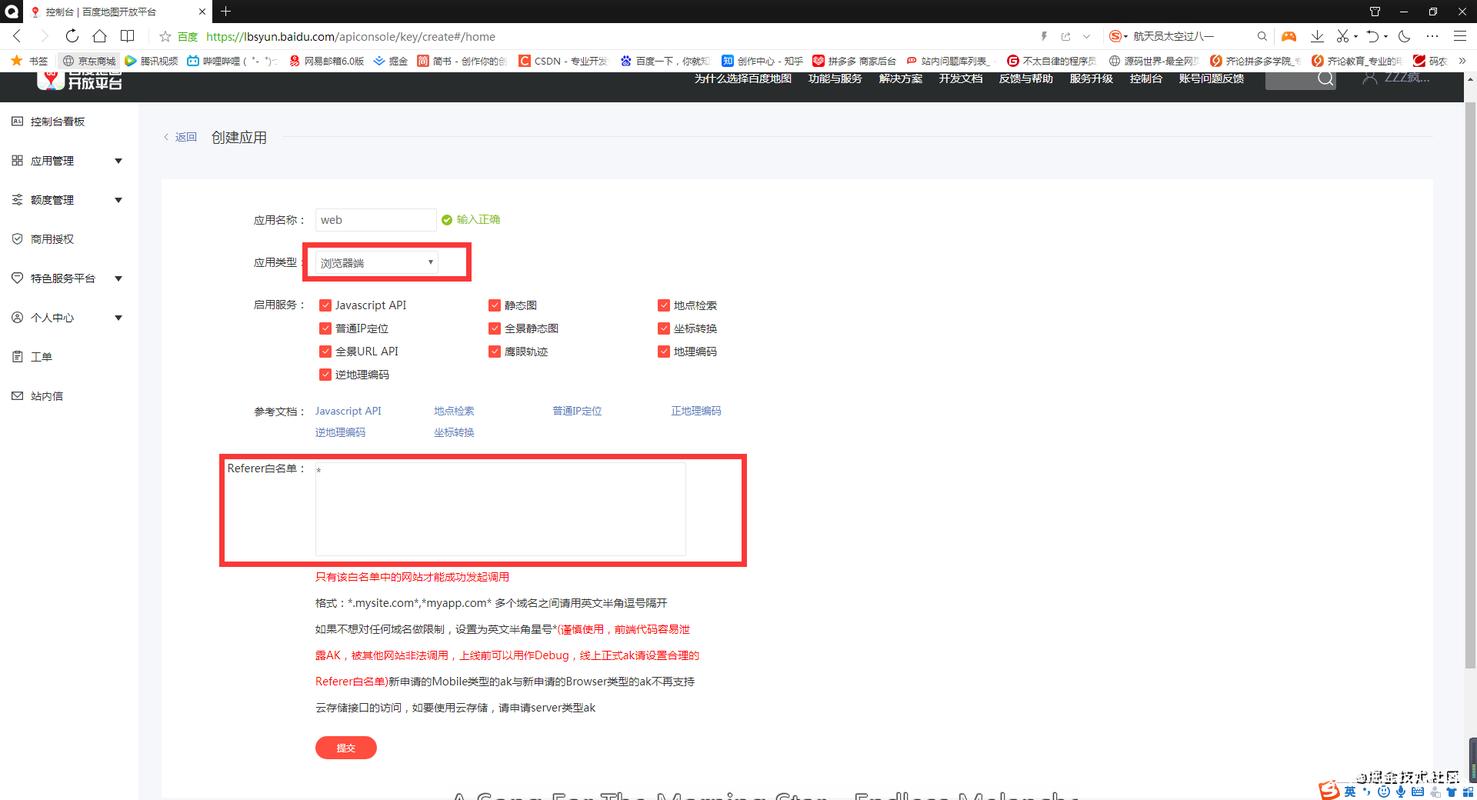Viewport: 1477px width, 800px height.
Task: Expand 额度管理 sidebar section
Action: pyautogui.click(x=68, y=200)
